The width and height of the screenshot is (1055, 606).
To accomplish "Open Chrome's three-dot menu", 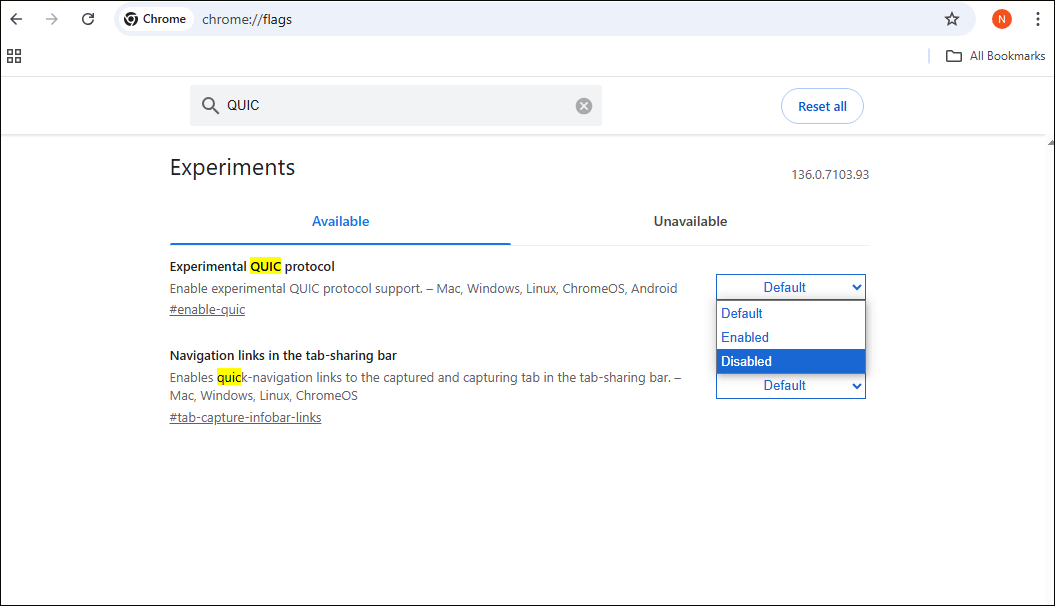I will [x=1037, y=19].
